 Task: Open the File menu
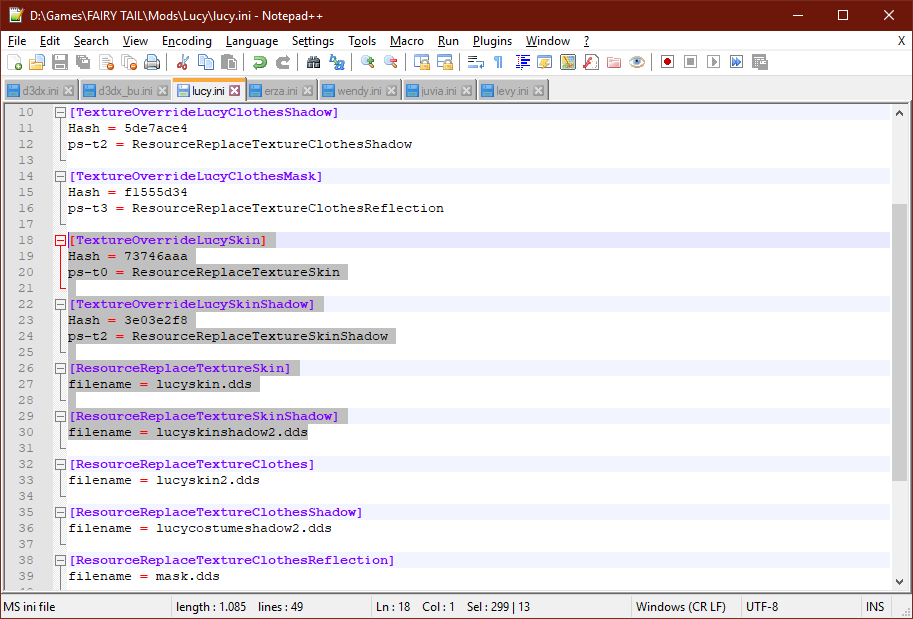tap(17, 41)
